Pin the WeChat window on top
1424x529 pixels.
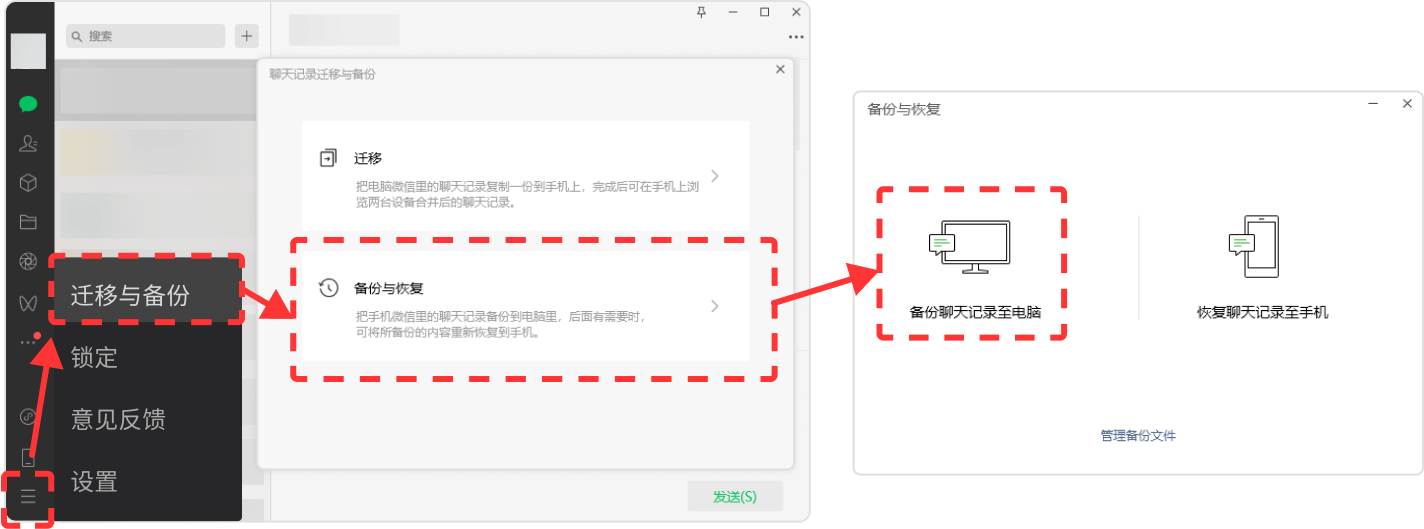coord(701,12)
